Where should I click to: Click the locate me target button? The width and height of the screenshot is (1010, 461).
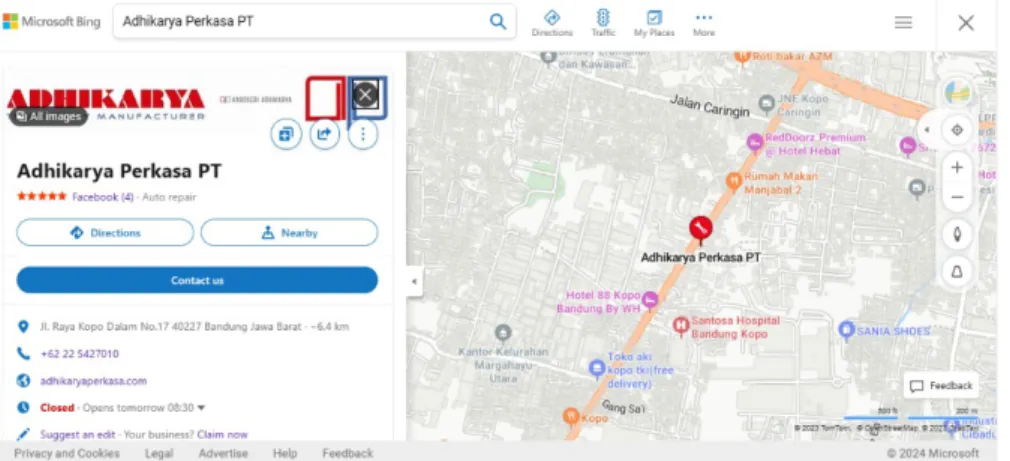[957, 130]
